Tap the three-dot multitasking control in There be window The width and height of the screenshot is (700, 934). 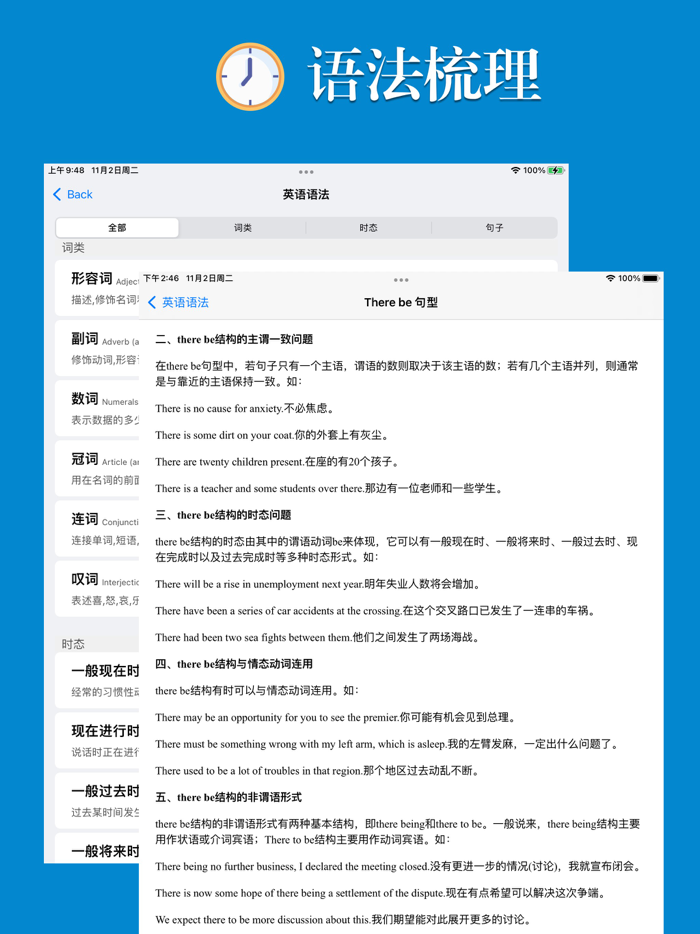(401, 279)
